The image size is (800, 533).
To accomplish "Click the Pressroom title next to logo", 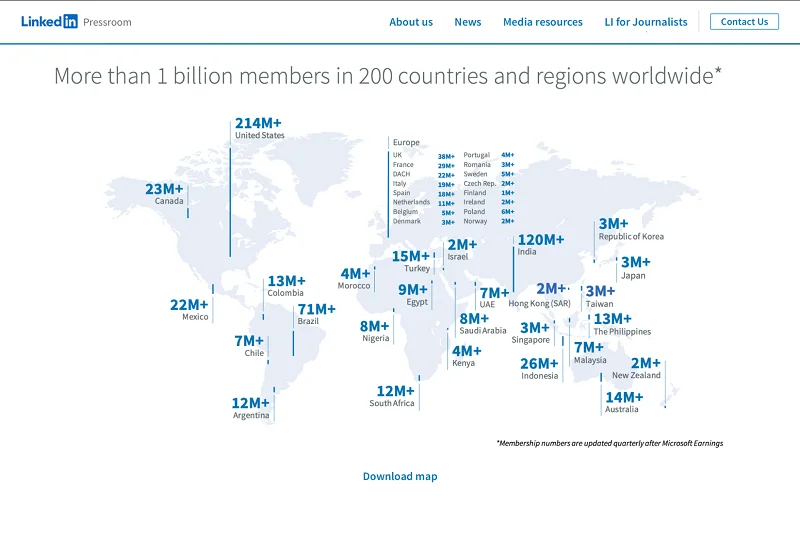I will click(x=107, y=22).
